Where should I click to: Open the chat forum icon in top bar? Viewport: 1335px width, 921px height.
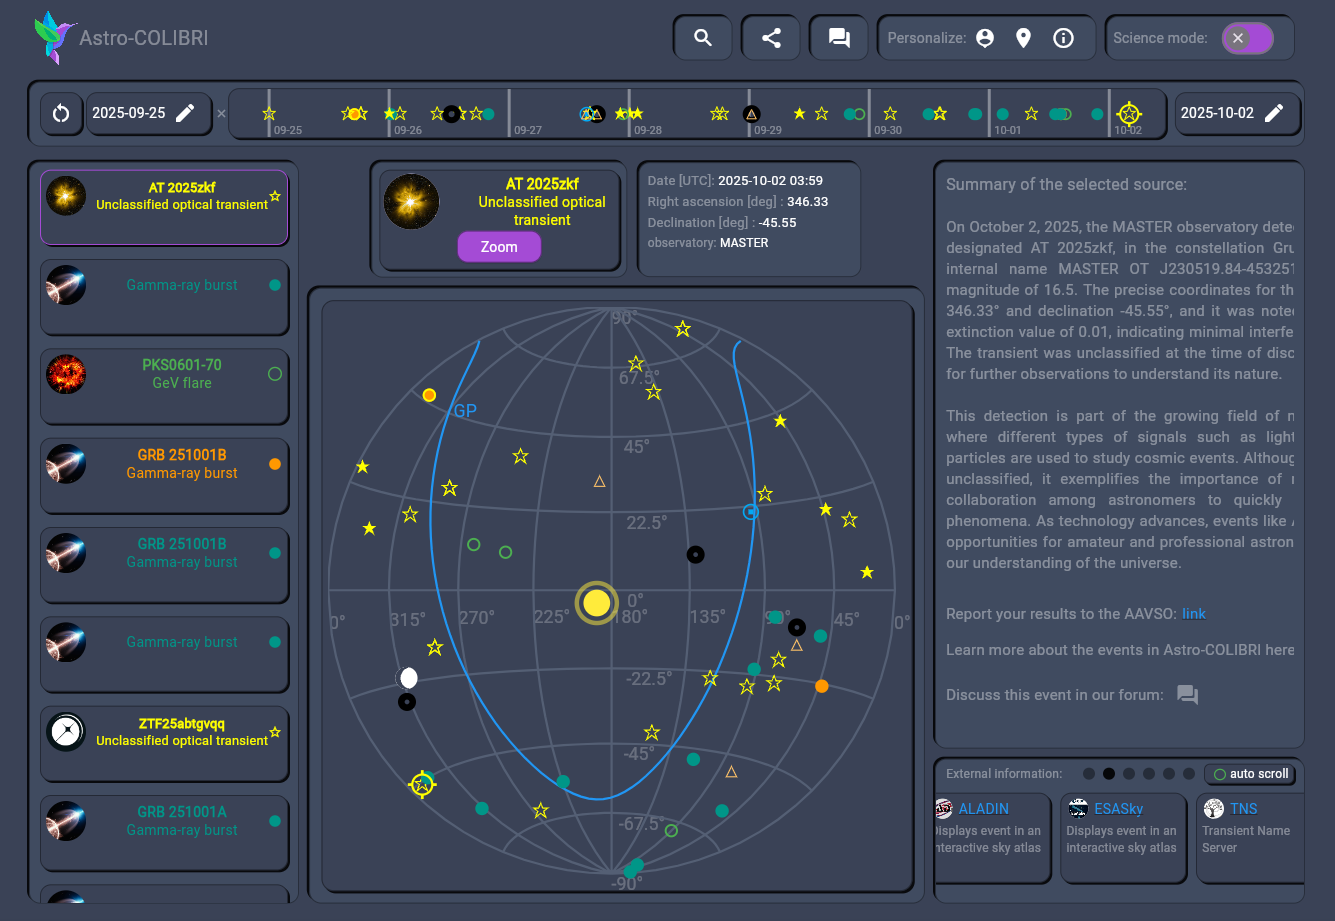(x=839, y=38)
